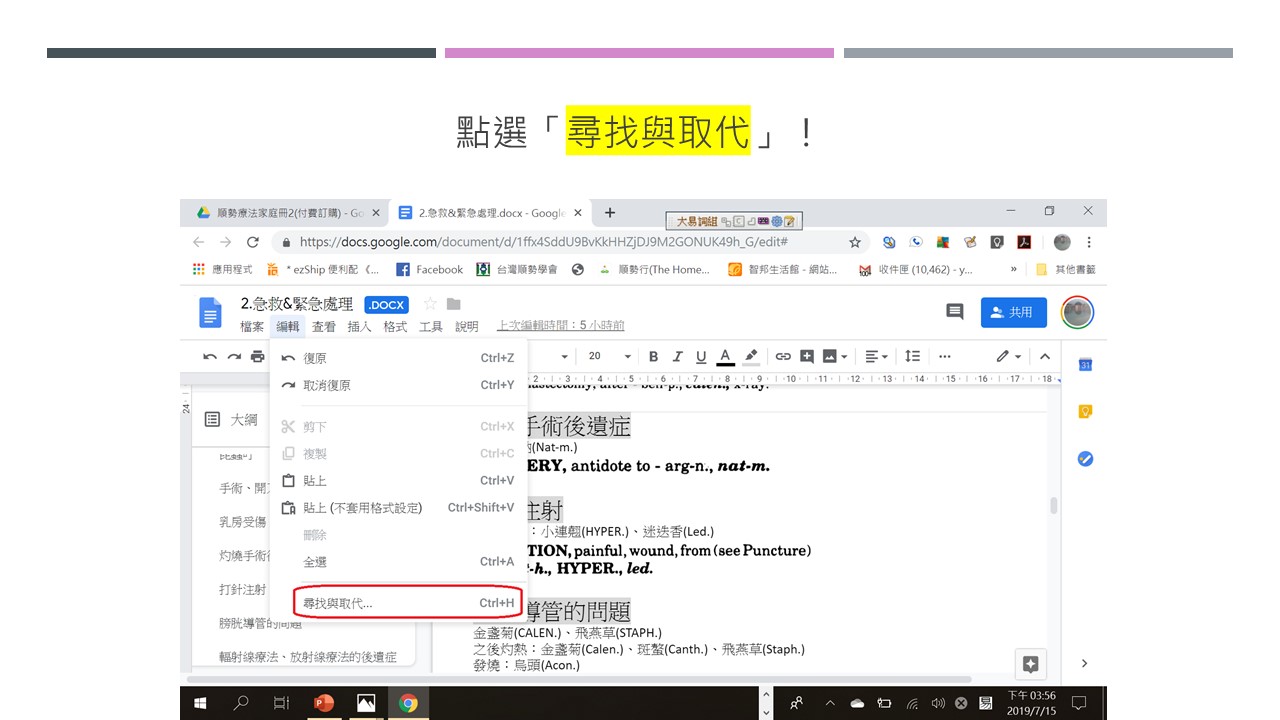Open the Facebook bookmark
Screen dimensions: 1280x720
[430, 269]
